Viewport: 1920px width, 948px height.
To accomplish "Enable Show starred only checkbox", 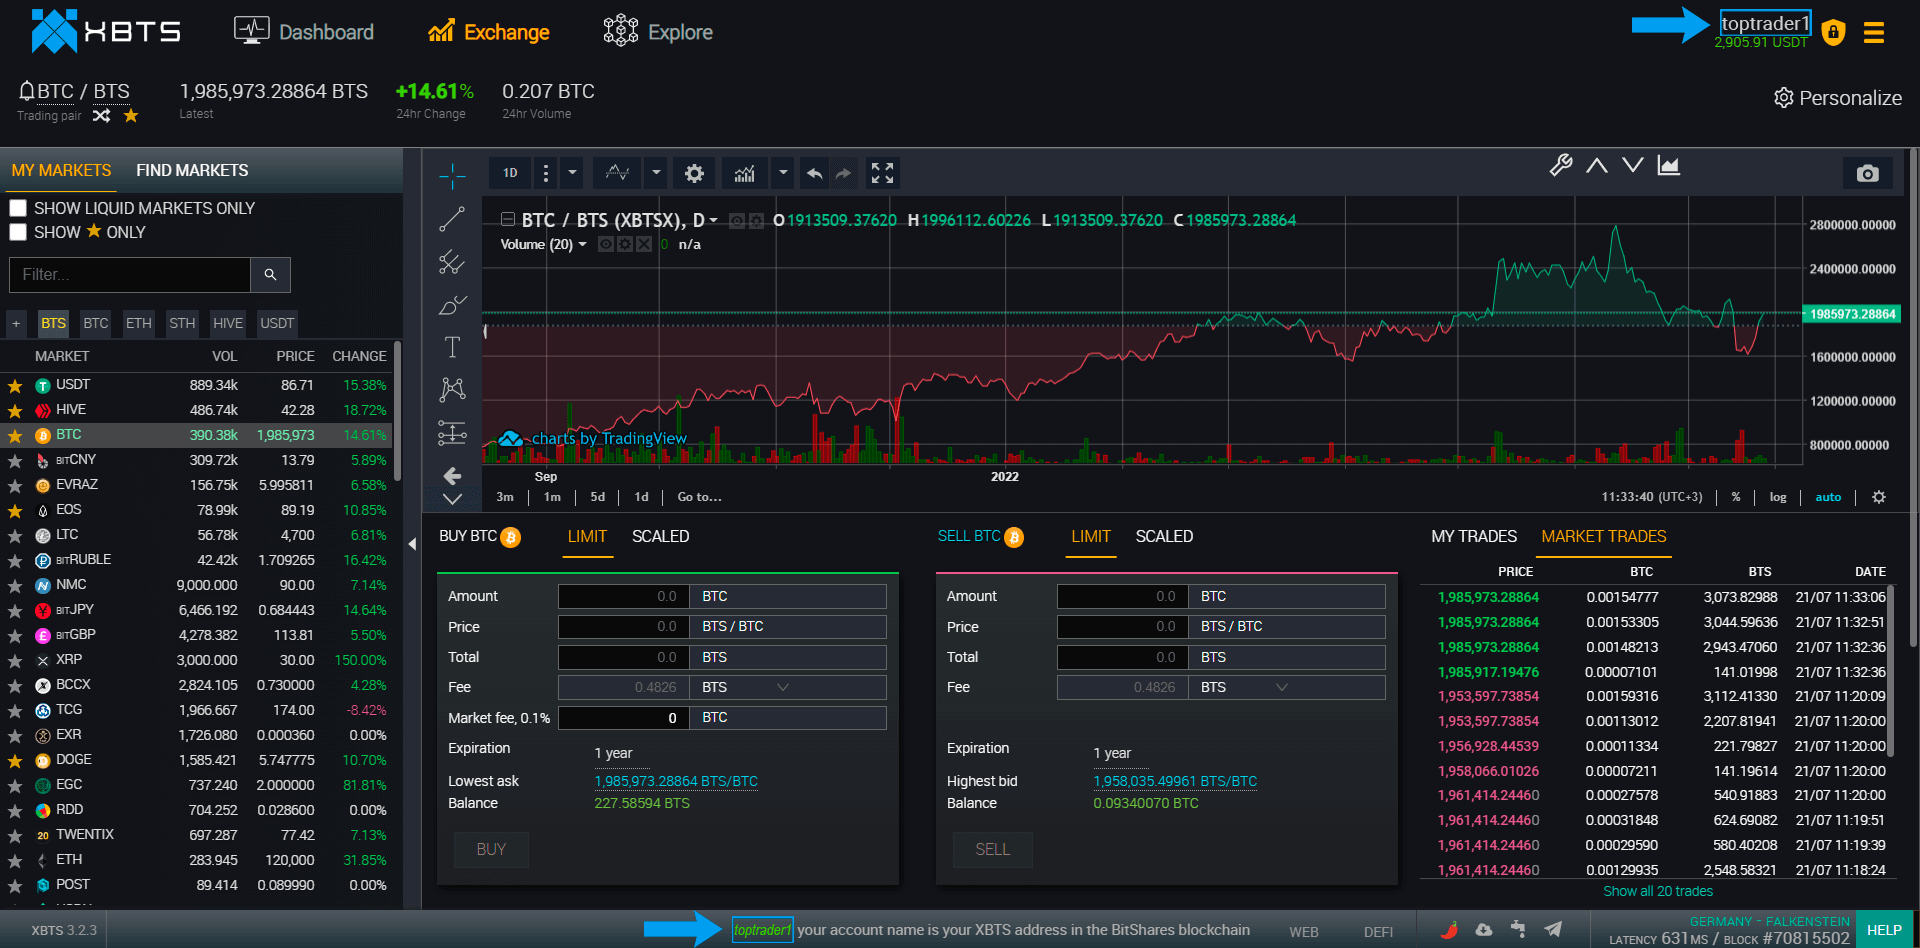I will pyautogui.click(x=18, y=232).
